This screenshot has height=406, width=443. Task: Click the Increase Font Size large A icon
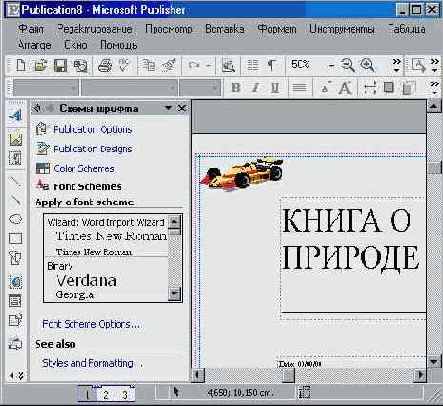click(345, 88)
